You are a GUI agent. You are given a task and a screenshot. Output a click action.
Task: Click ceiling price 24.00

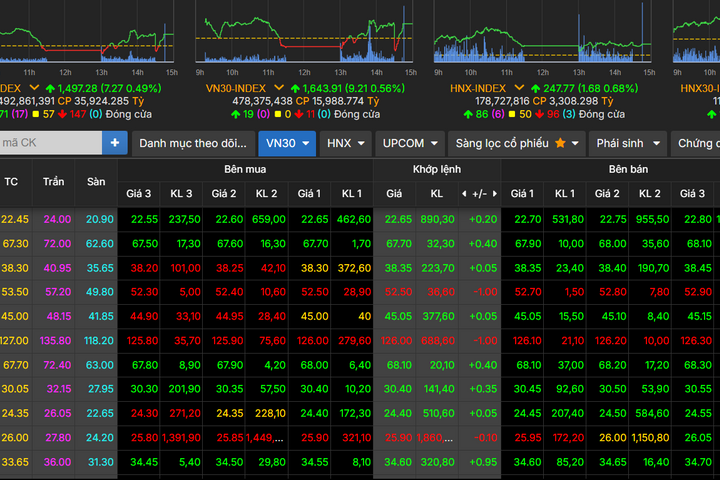pos(57,220)
